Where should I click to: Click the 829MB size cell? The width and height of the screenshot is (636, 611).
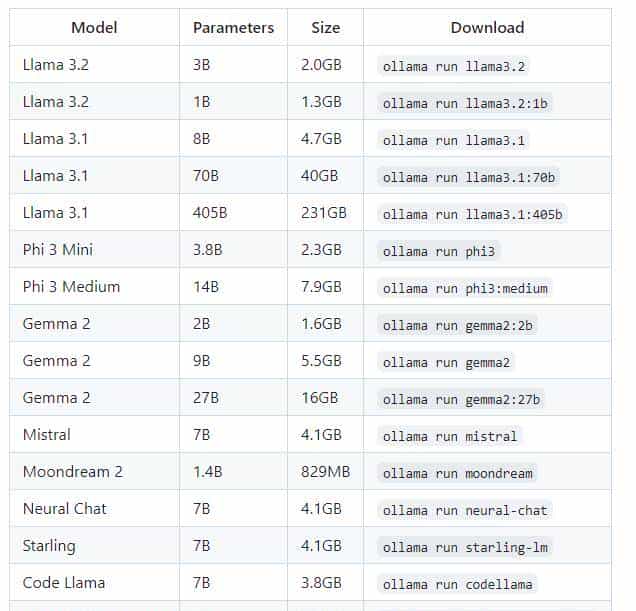(325, 471)
